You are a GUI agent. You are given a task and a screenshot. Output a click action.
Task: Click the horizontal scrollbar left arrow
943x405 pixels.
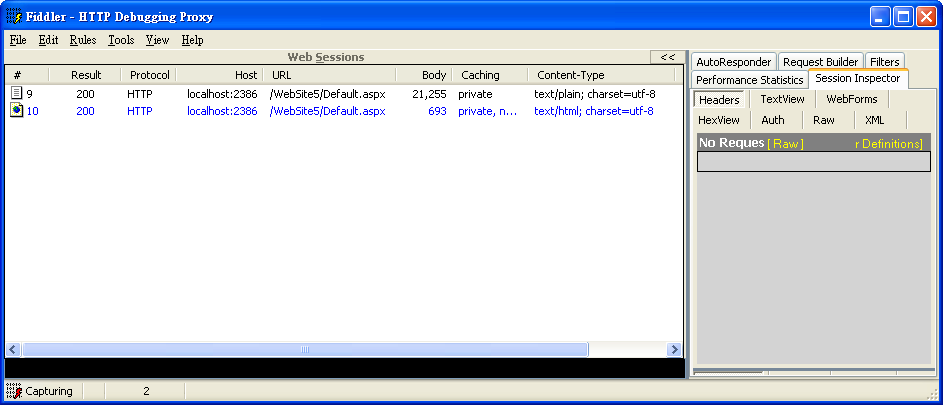(x=13, y=350)
